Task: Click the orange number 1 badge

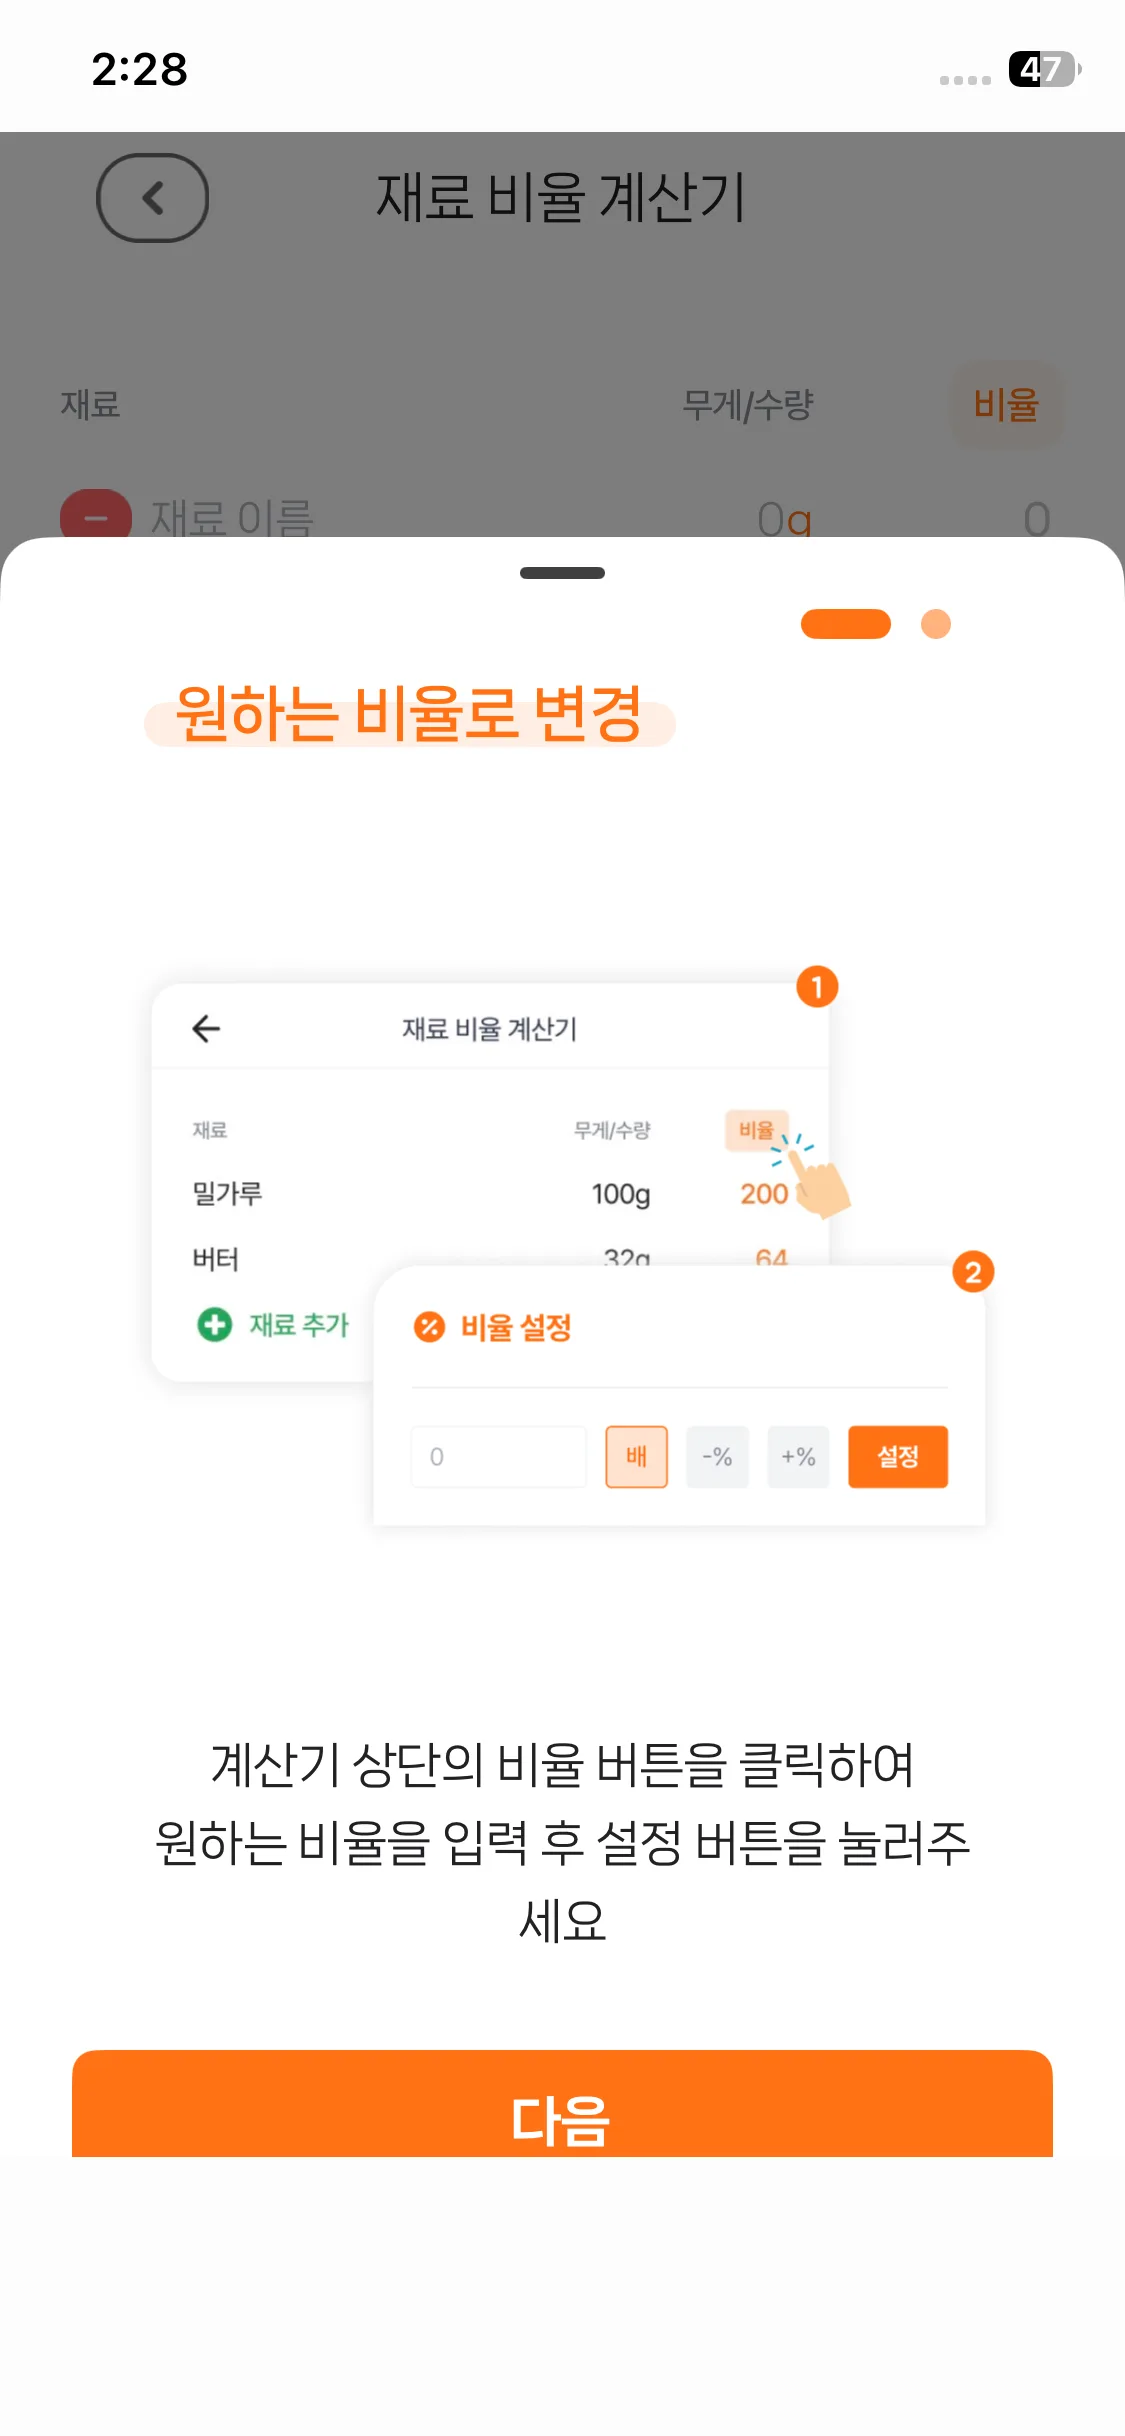Action: pyautogui.click(x=817, y=987)
